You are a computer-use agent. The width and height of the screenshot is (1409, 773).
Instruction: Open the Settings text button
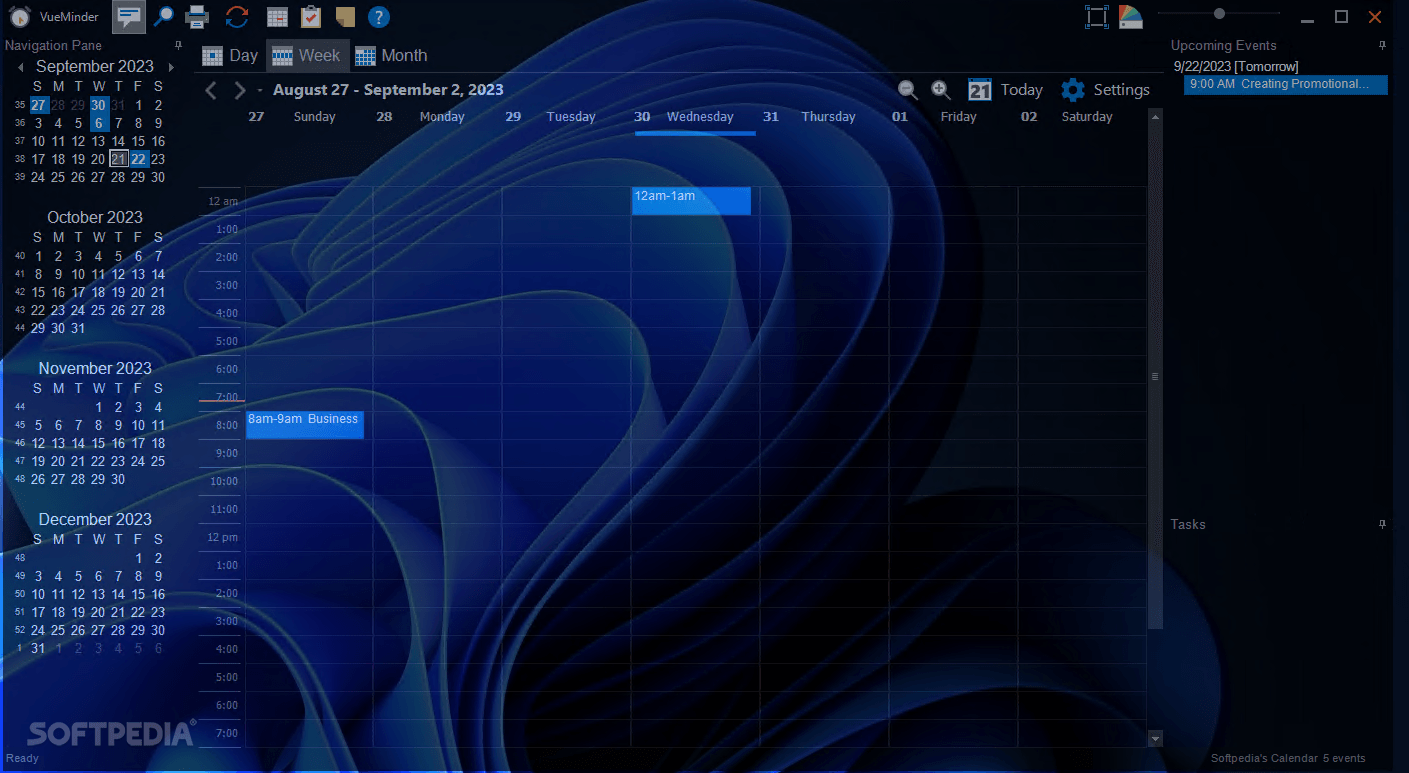[x=1121, y=90]
